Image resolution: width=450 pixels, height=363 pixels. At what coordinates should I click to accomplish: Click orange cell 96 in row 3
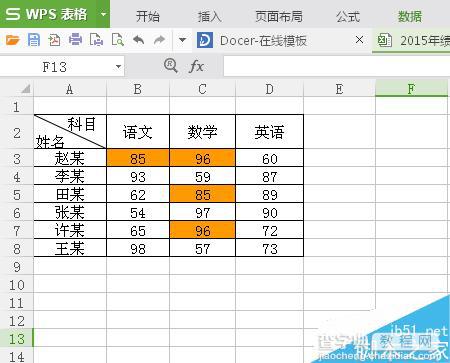pos(203,158)
